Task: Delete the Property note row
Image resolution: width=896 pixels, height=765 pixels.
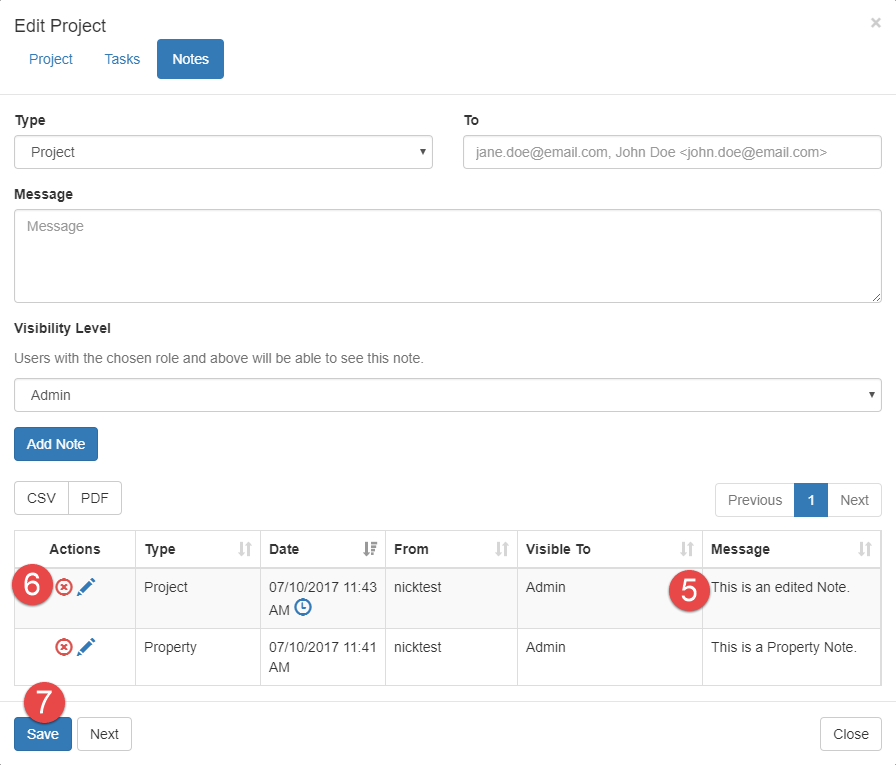Action: point(64,648)
